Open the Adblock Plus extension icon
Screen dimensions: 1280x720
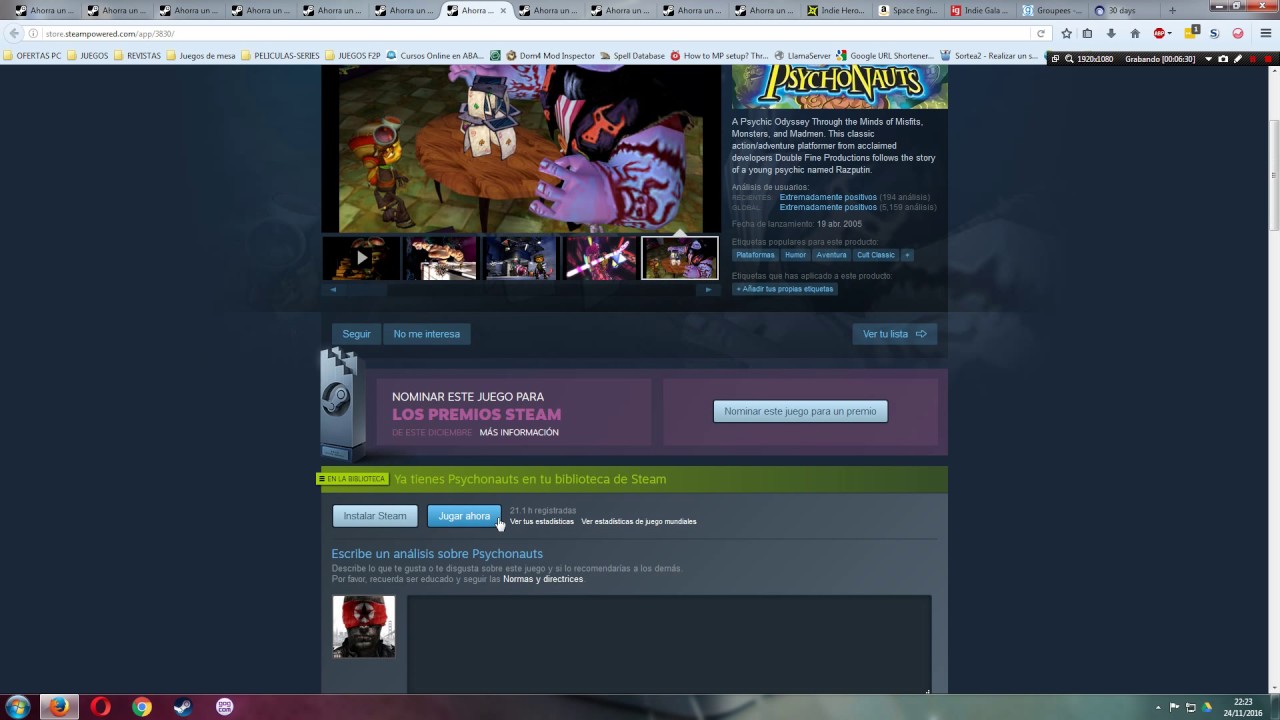coord(1160,33)
